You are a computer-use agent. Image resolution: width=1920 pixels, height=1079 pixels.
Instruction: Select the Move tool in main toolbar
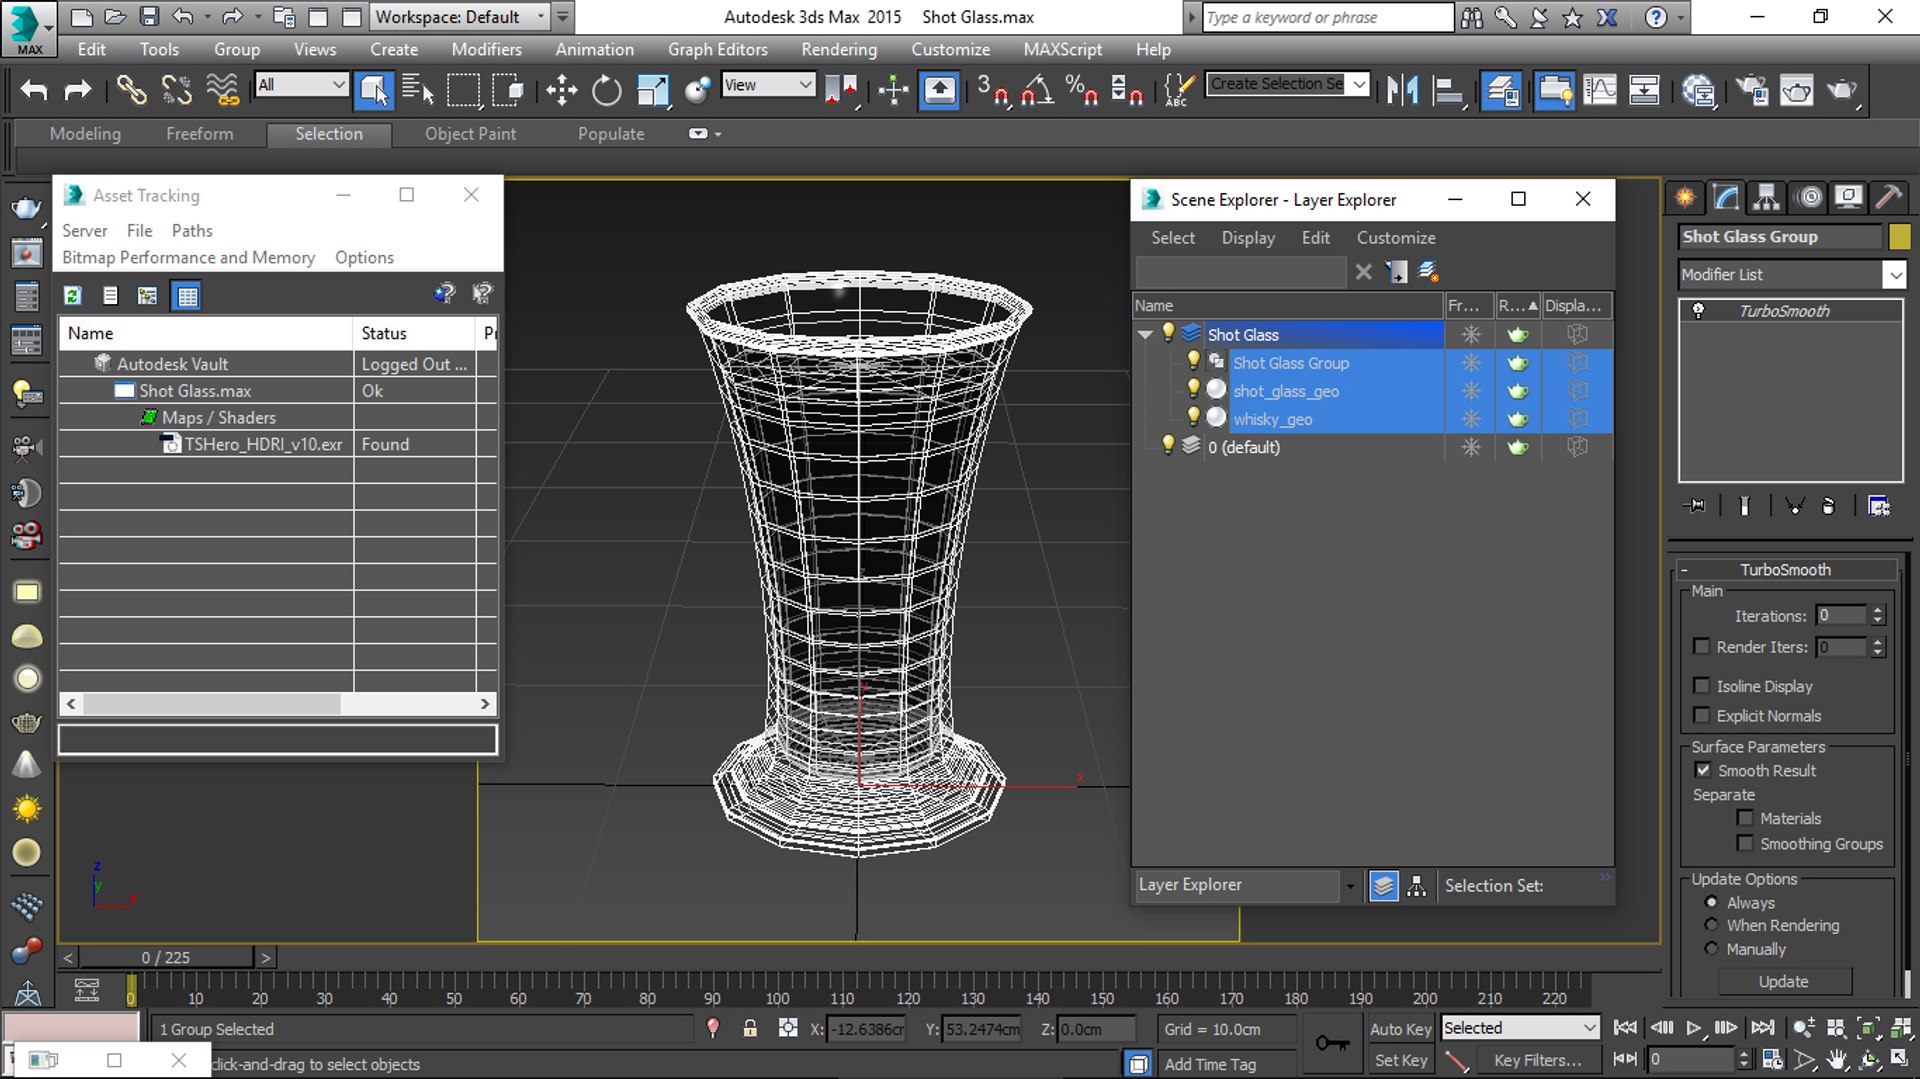tap(561, 90)
